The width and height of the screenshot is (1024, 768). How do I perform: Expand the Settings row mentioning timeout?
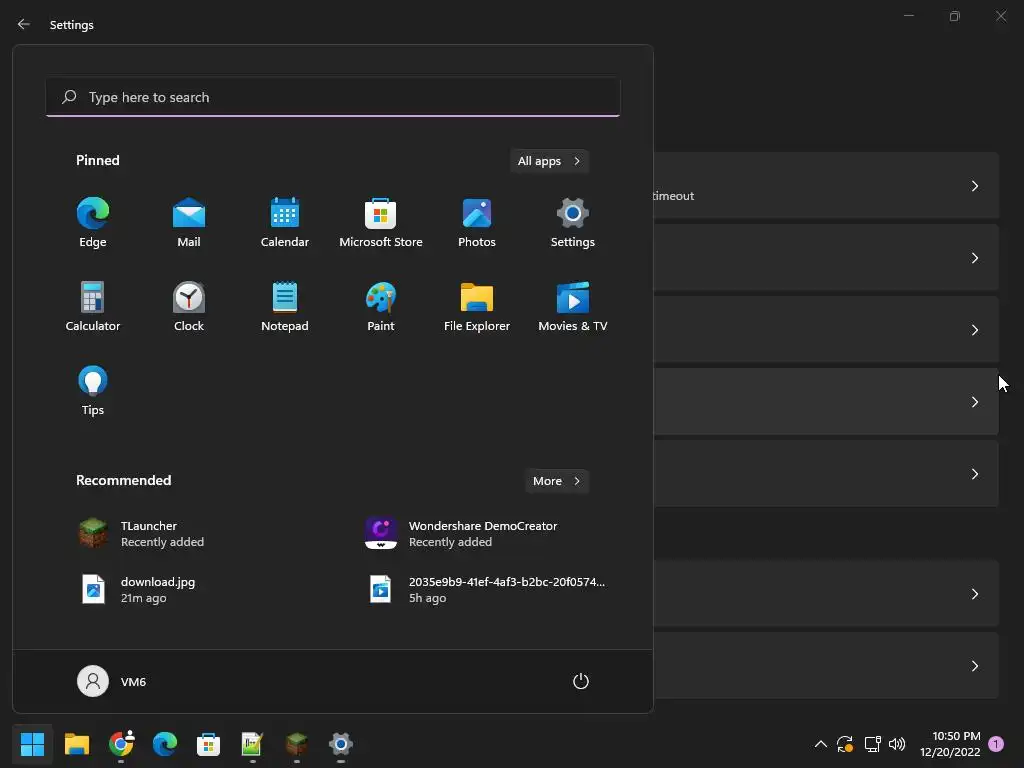point(826,185)
